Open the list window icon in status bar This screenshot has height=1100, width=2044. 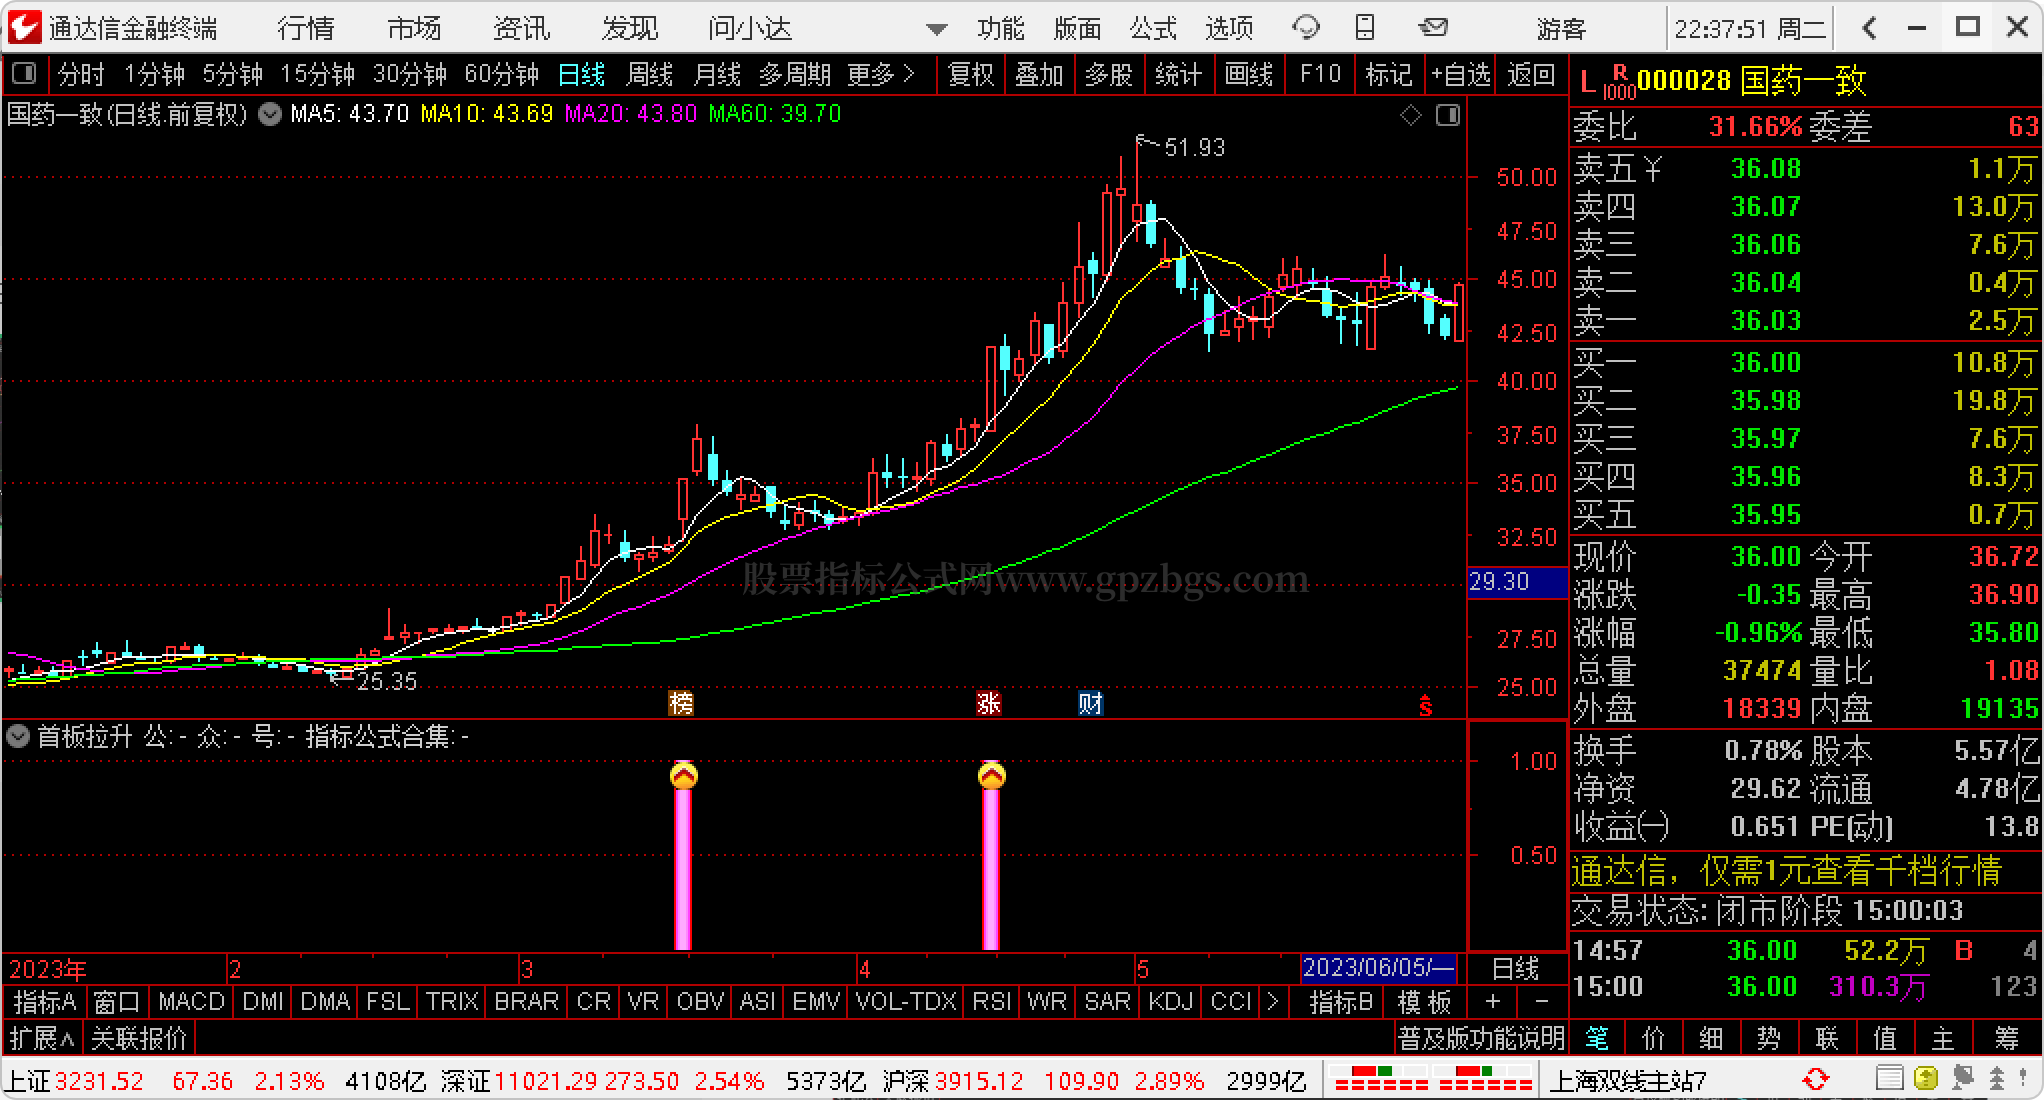pyautogui.click(x=1889, y=1080)
